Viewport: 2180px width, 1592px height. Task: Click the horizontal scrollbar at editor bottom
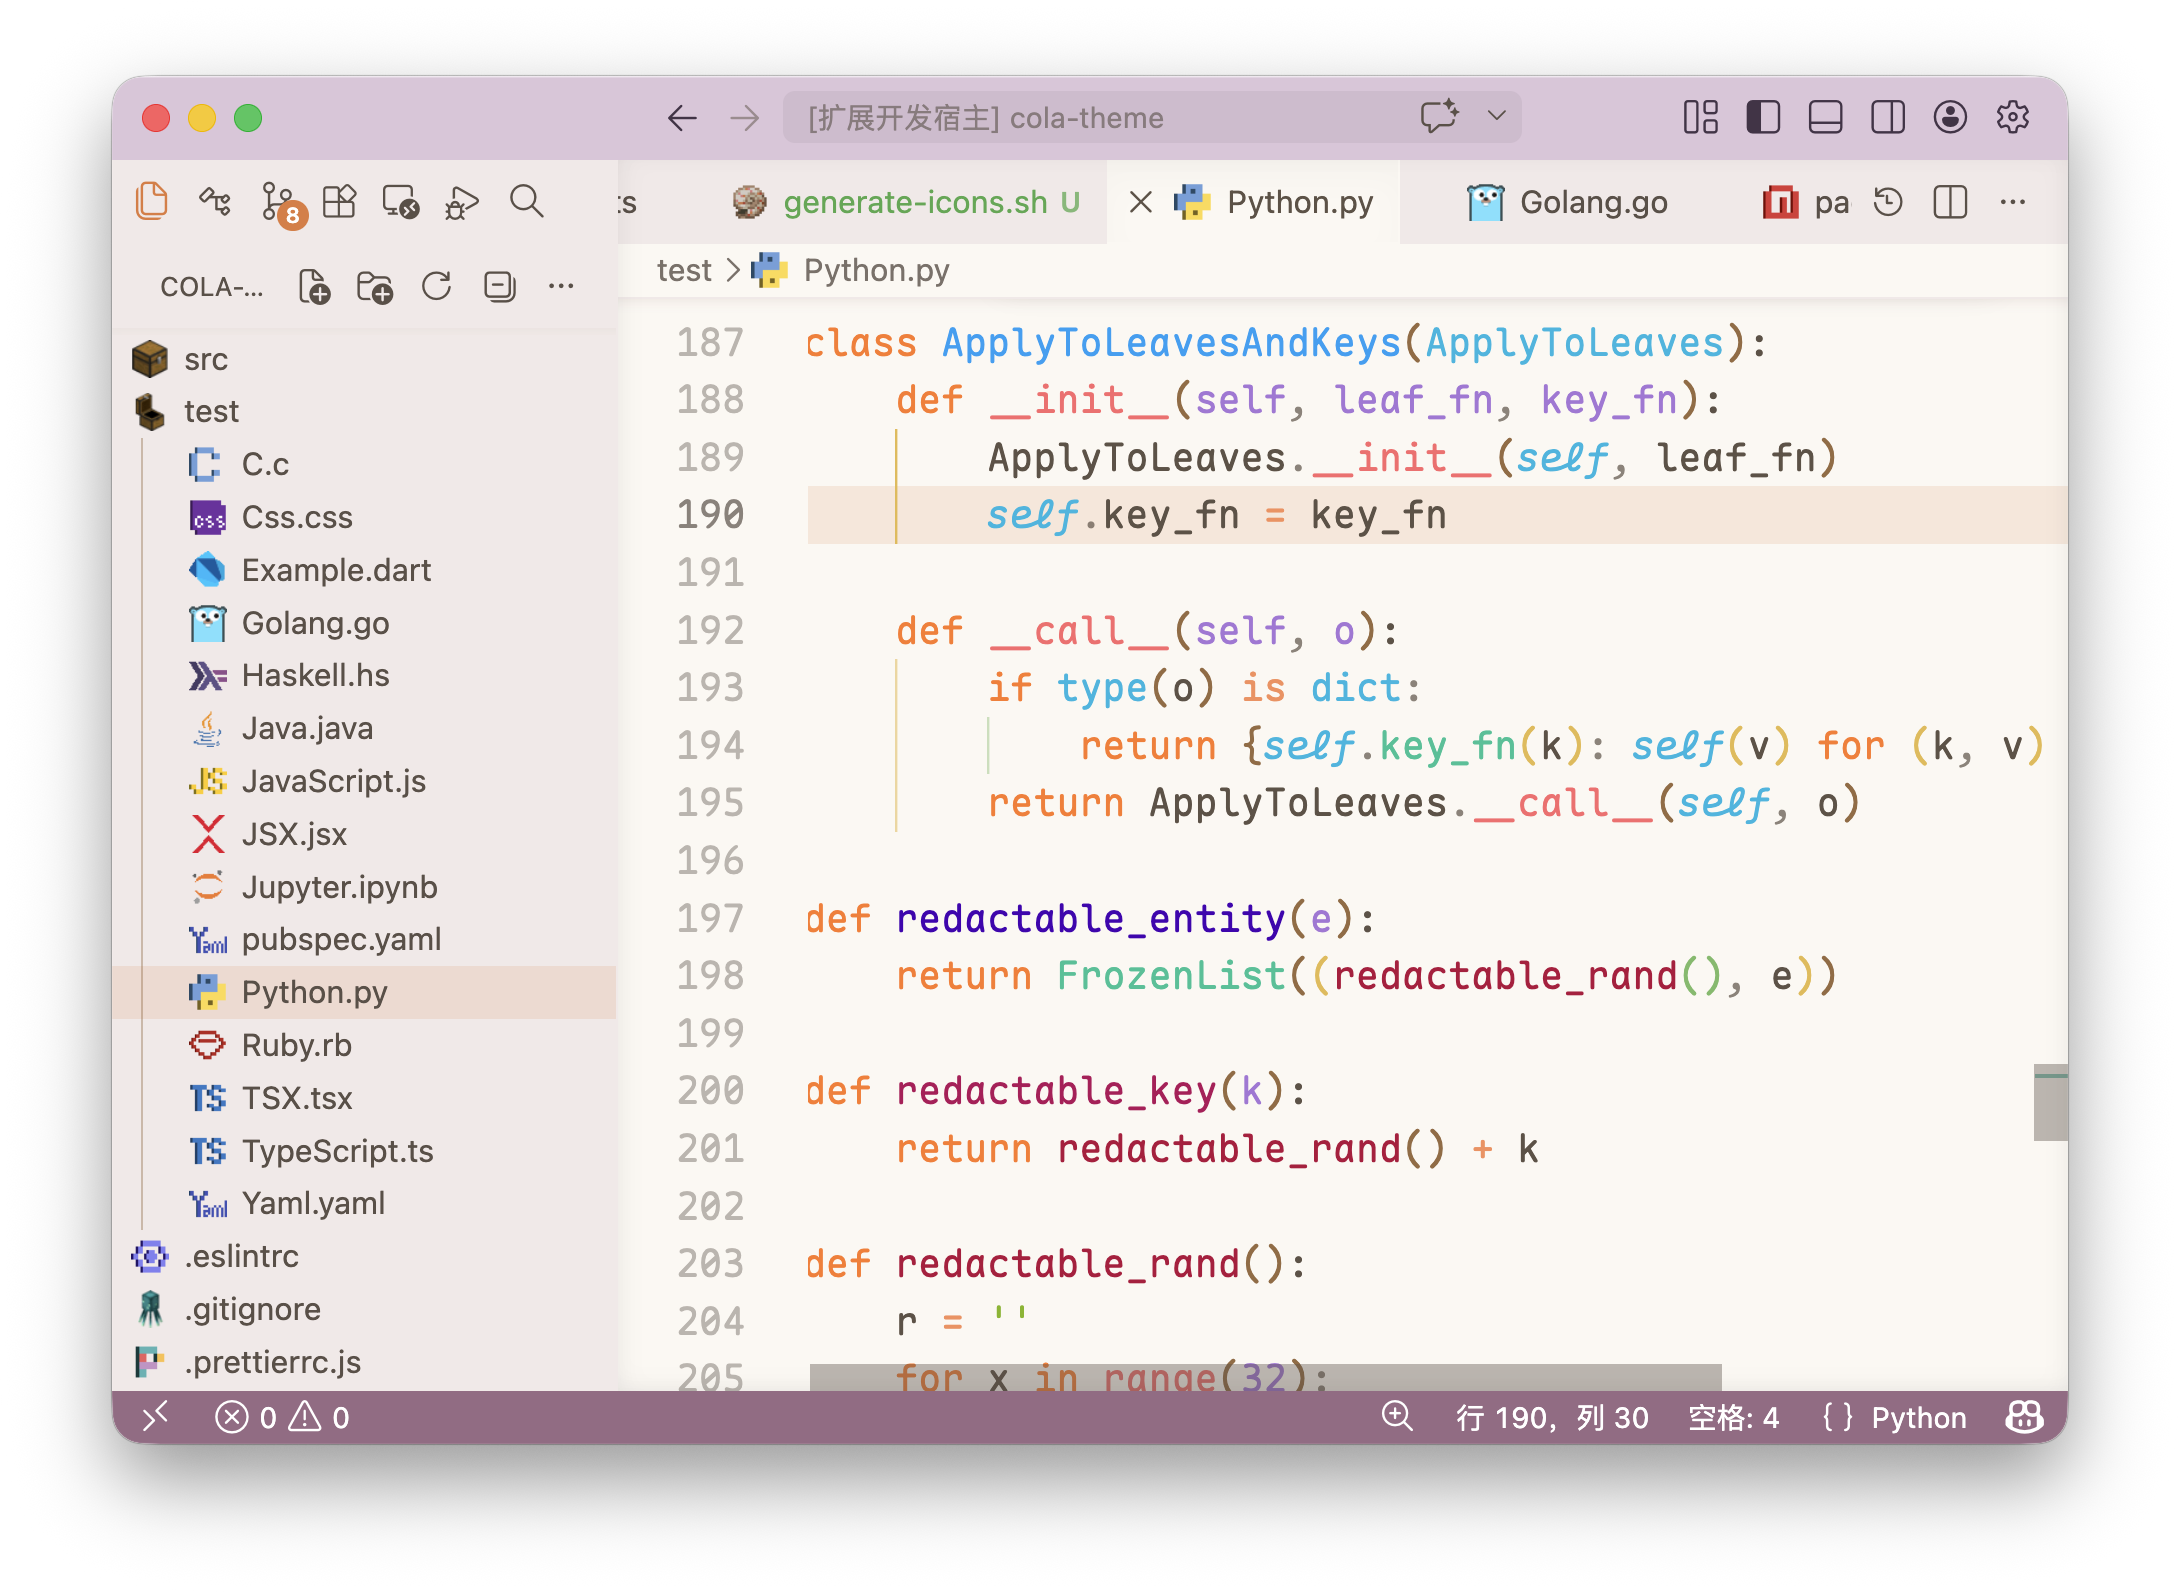pos(1265,1377)
